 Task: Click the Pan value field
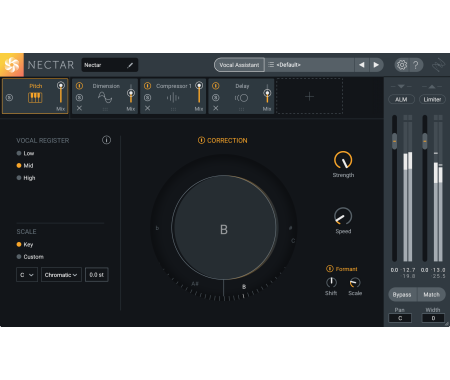pyautogui.click(x=400, y=318)
